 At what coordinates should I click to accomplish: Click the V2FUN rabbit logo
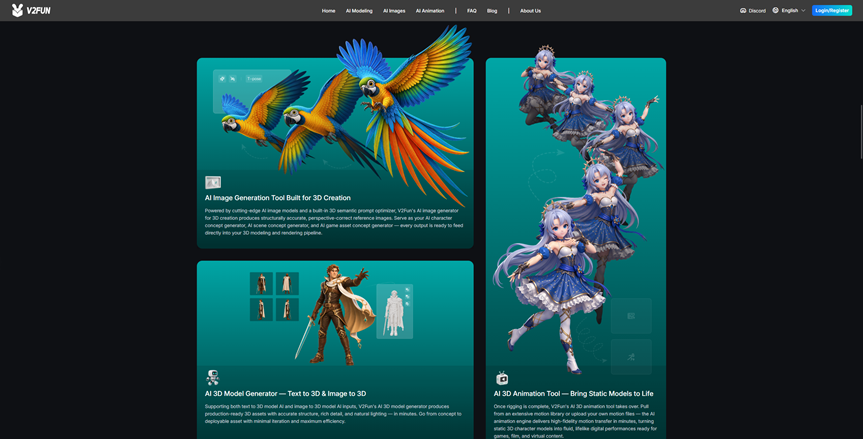[17, 10]
